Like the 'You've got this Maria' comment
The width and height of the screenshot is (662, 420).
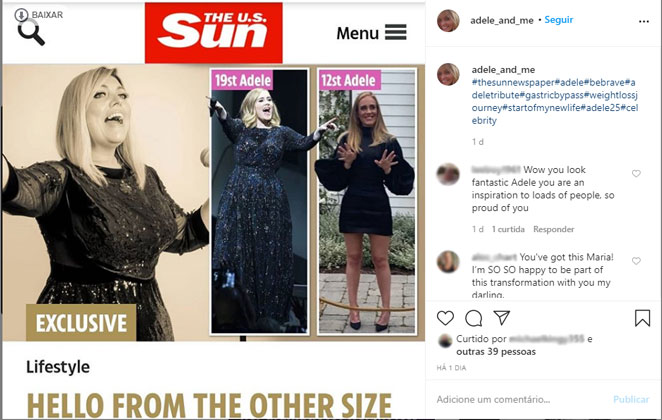click(636, 261)
